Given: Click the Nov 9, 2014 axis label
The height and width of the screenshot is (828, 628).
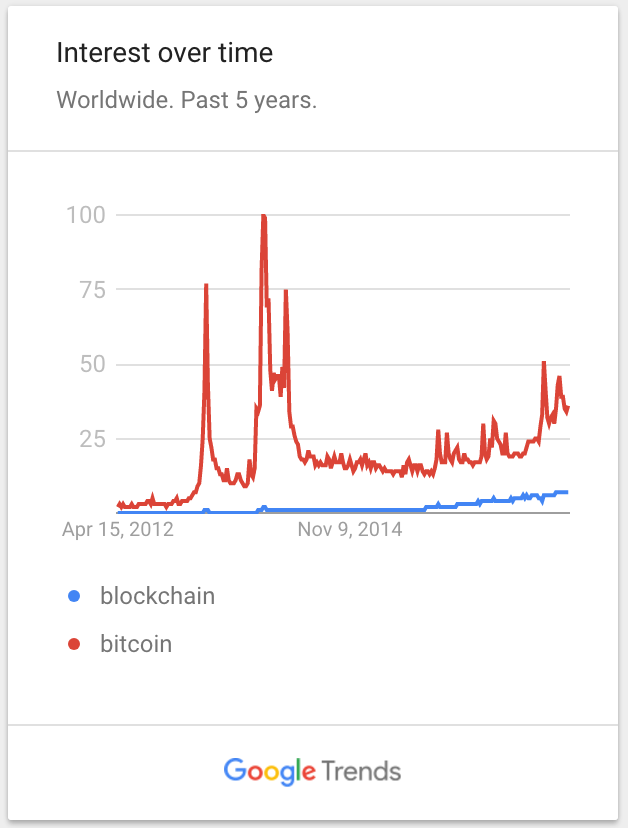Looking at the screenshot, I should (x=350, y=529).
